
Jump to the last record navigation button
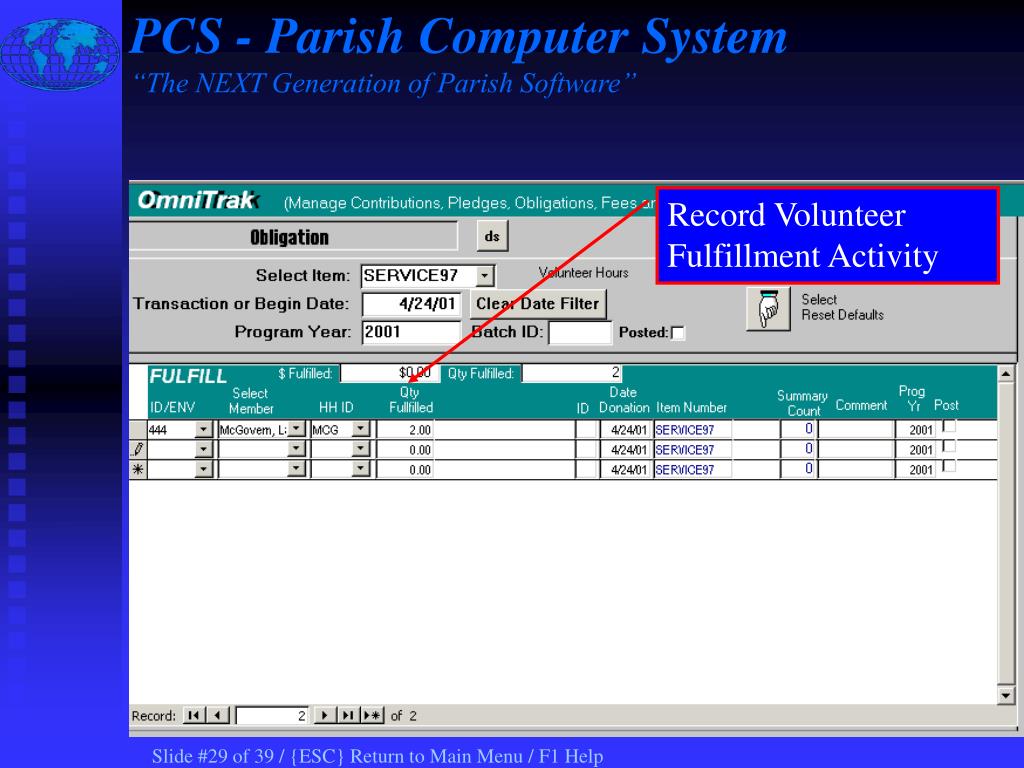pos(348,715)
